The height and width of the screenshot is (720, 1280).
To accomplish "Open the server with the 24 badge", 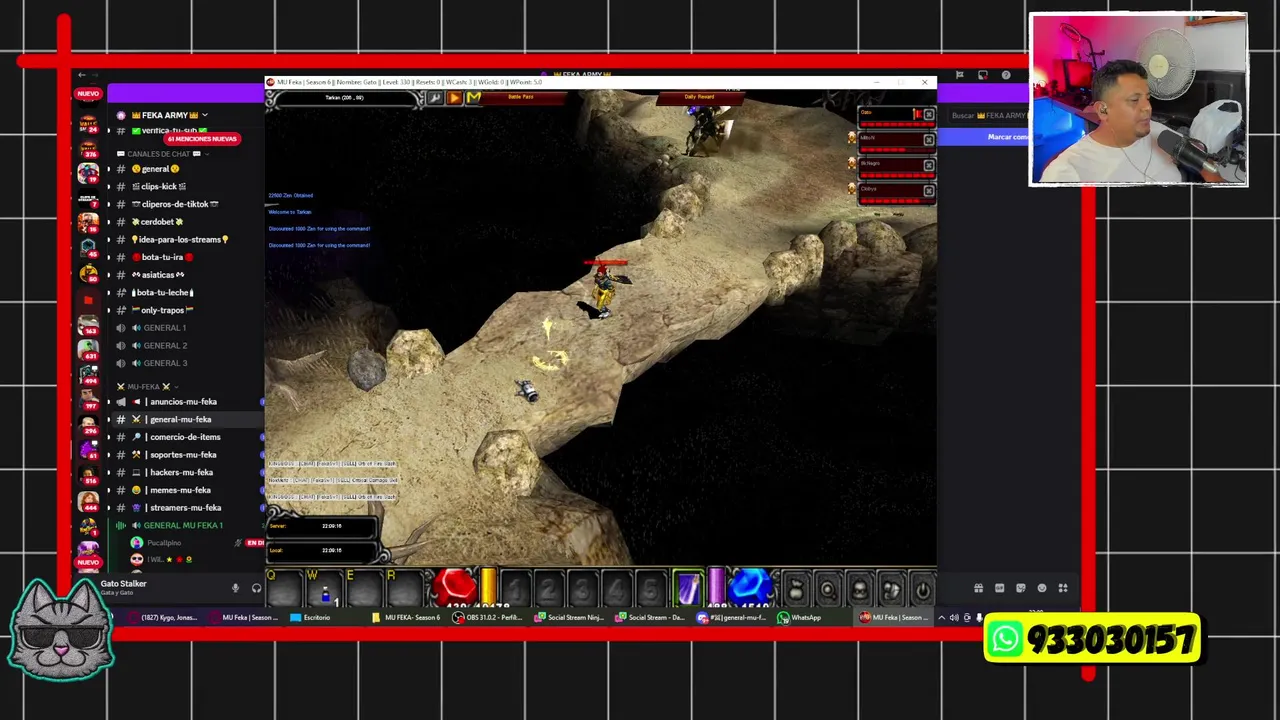I will coord(88,125).
